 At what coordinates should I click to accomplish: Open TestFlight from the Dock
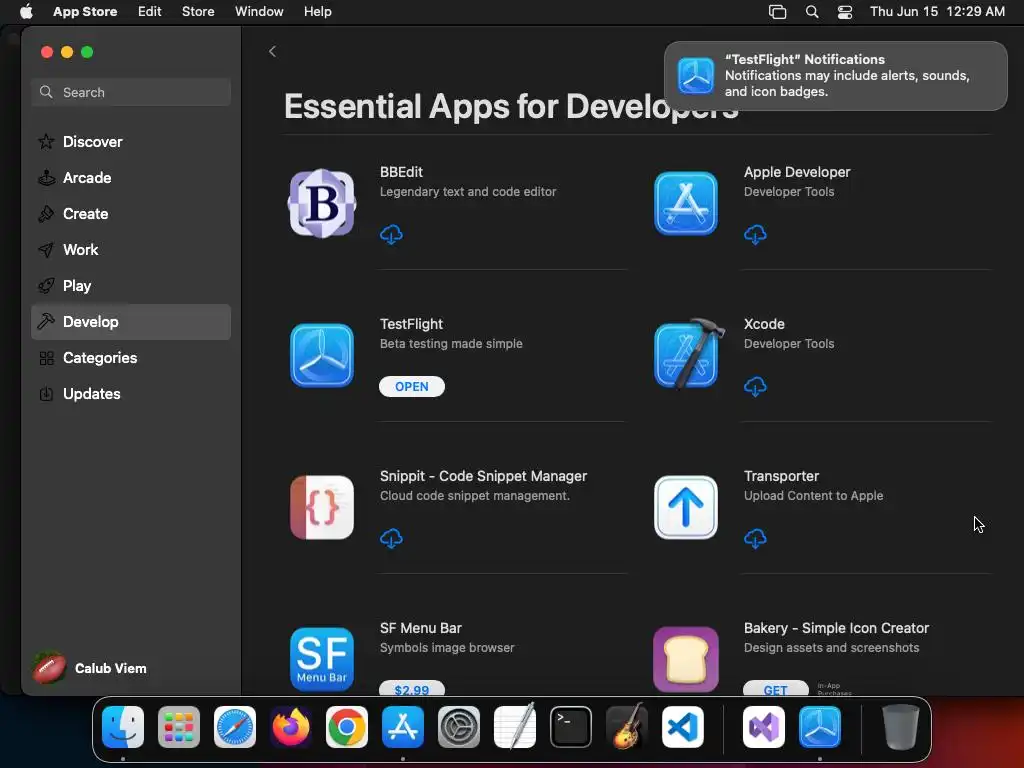click(820, 727)
